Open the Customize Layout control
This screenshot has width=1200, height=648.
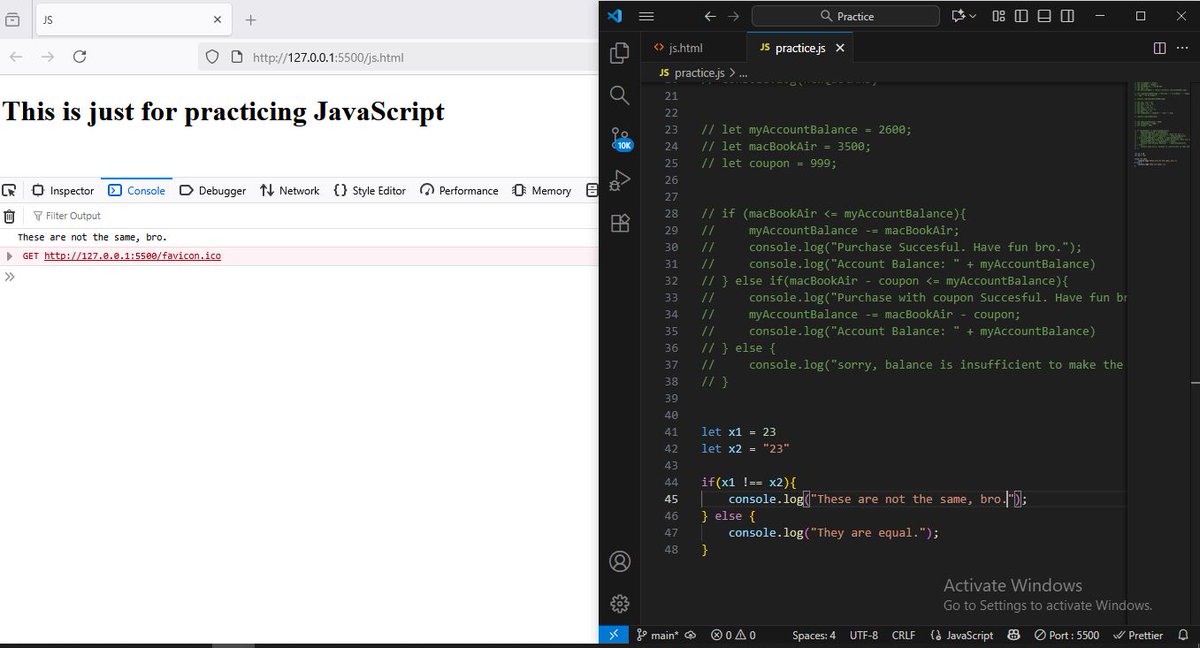(x=999, y=16)
